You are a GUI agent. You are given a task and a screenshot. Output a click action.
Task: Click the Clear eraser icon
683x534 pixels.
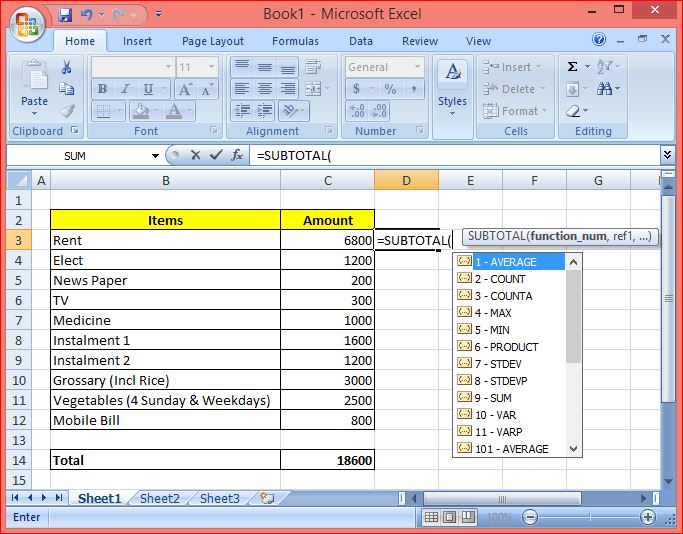click(573, 112)
